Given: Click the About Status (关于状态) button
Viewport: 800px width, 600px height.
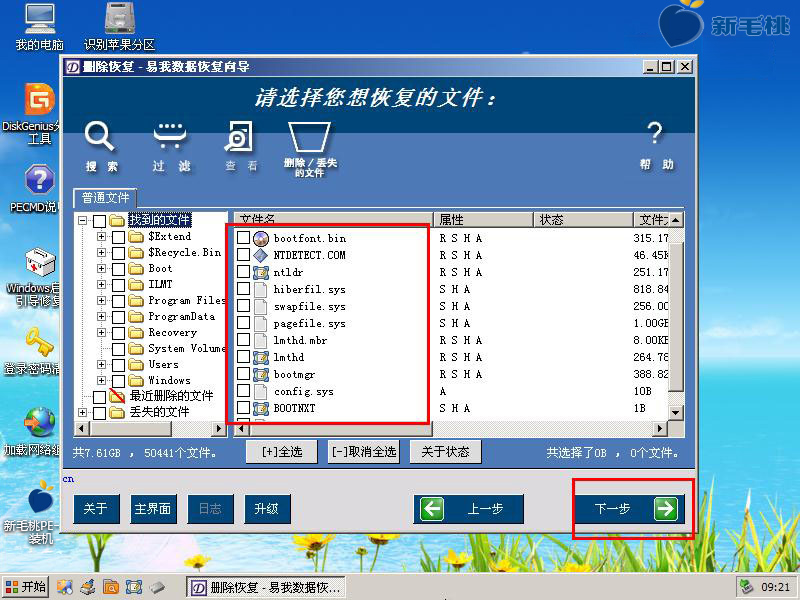Looking at the screenshot, I should pos(445,452).
